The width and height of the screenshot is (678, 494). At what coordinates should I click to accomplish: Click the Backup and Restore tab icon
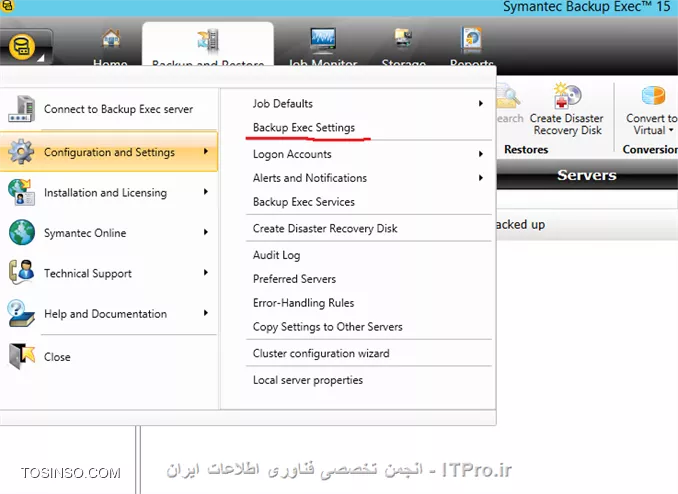coord(208,41)
